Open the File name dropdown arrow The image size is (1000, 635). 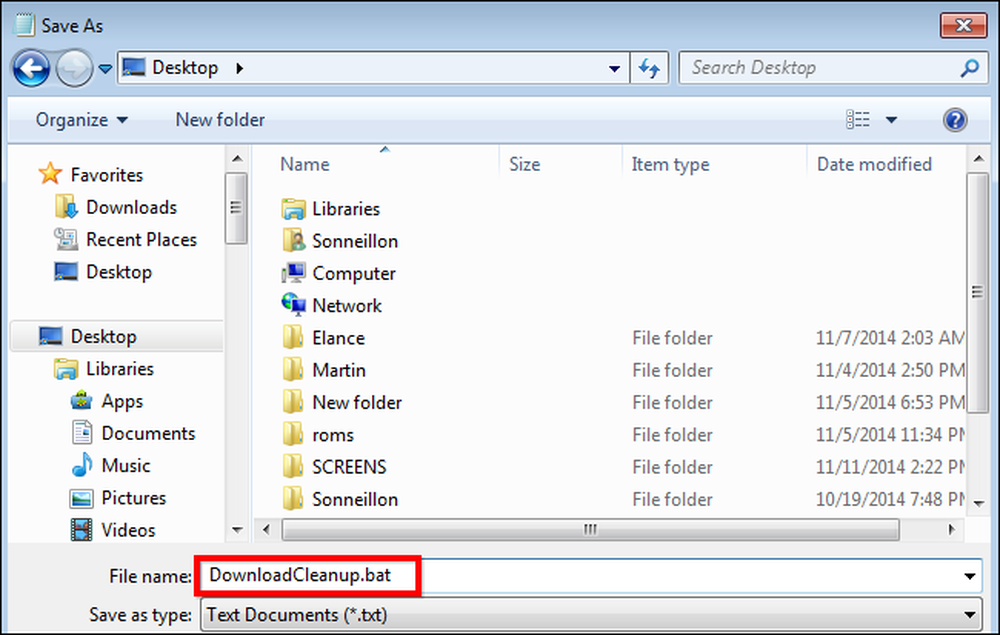[970, 576]
